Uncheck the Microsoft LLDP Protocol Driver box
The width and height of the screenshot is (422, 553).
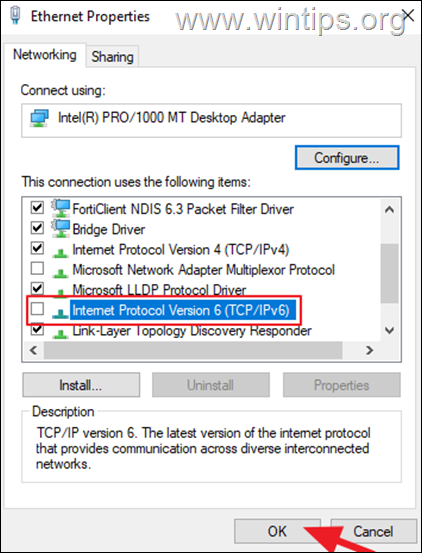37,288
